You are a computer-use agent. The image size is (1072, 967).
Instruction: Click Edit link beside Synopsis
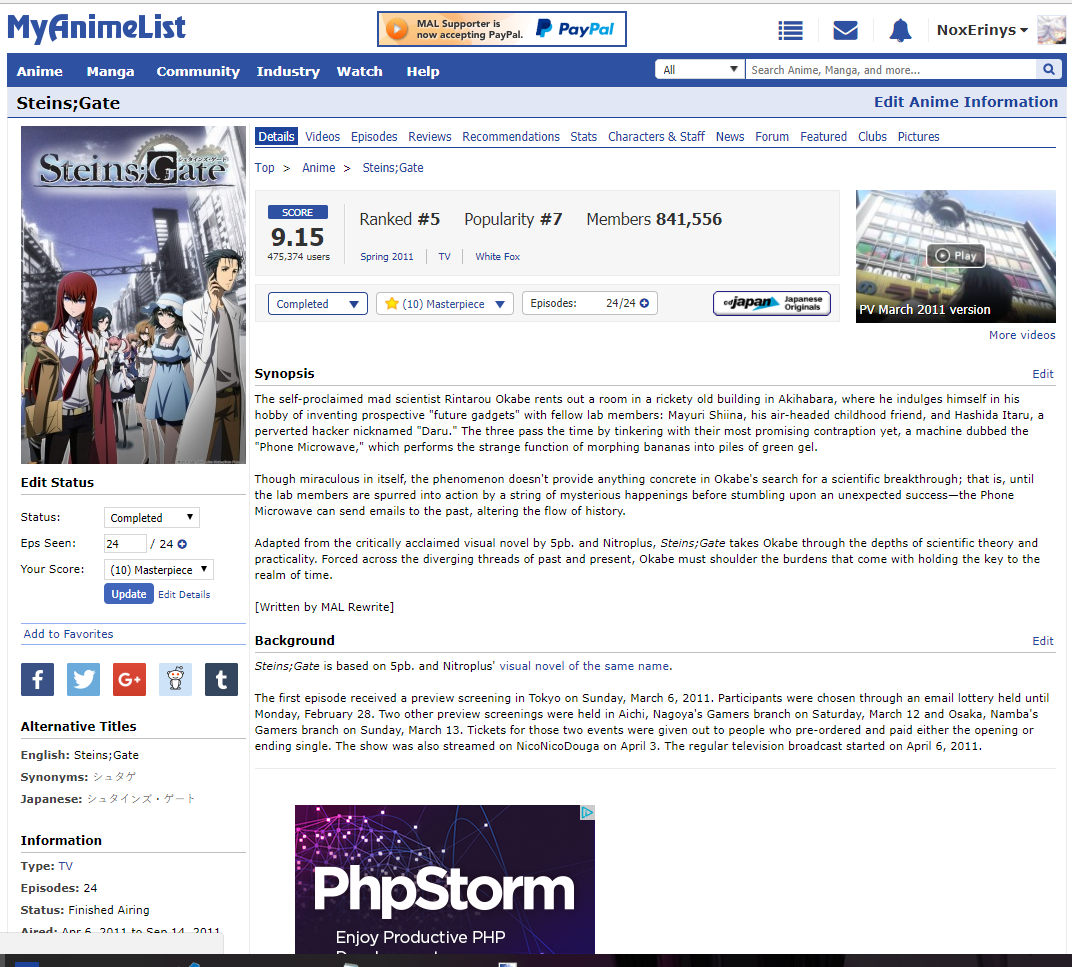click(1043, 374)
